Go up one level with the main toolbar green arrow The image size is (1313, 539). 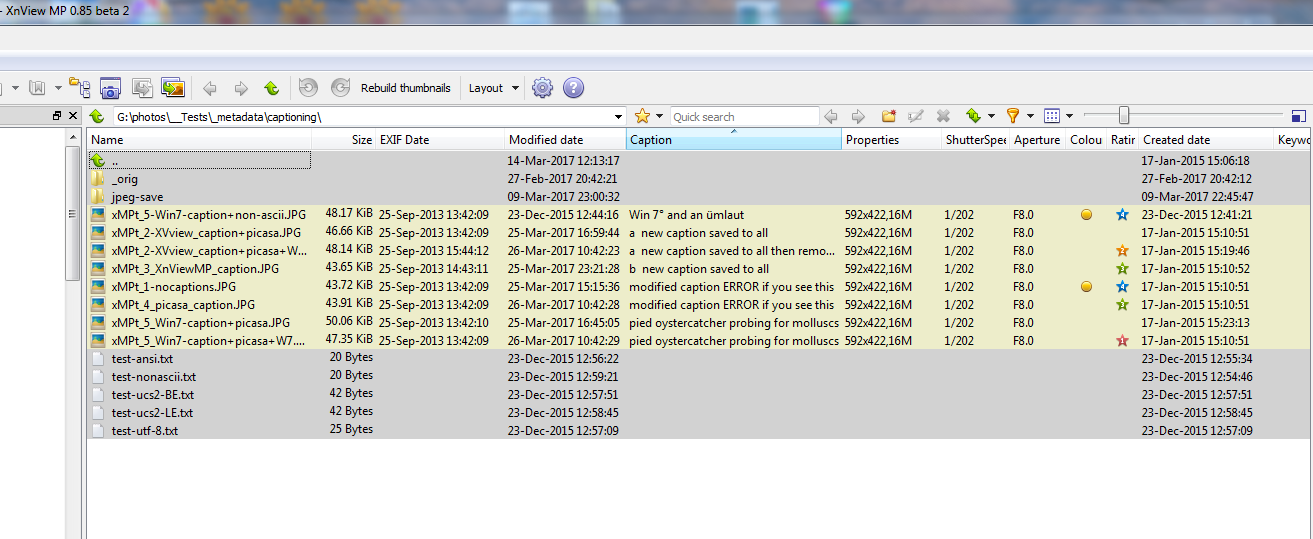(271, 88)
